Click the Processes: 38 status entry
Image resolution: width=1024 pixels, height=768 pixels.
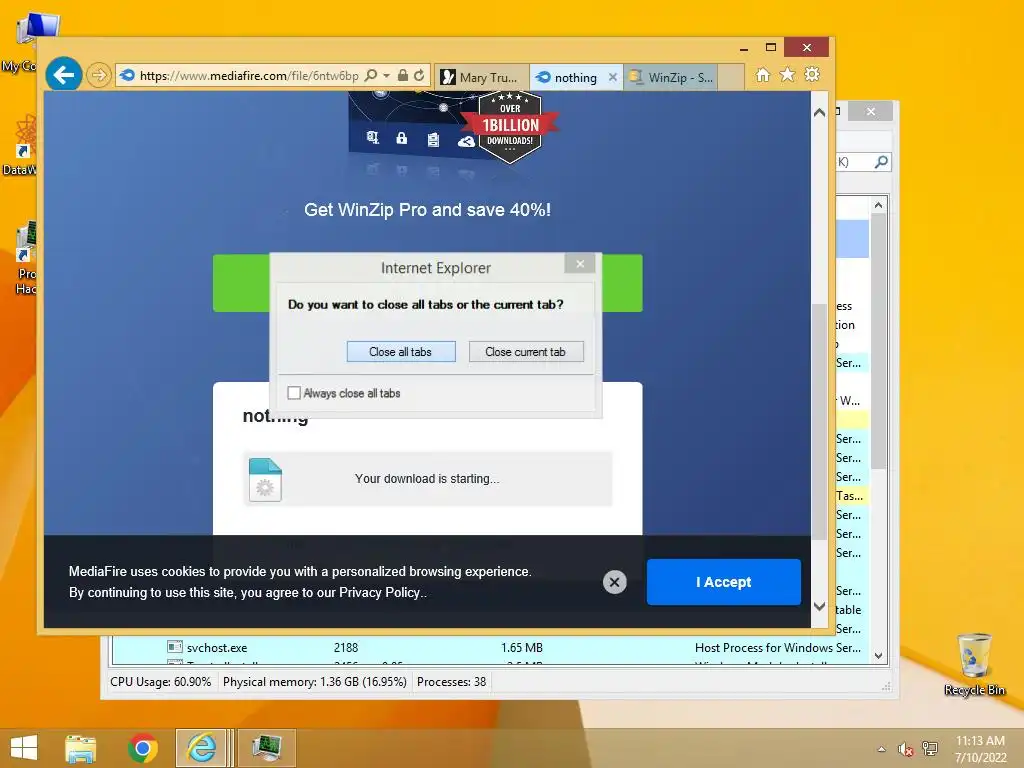click(451, 682)
